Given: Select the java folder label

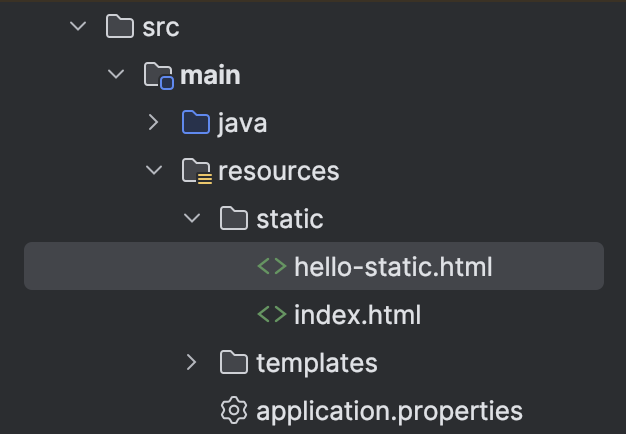Looking at the screenshot, I should [242, 123].
